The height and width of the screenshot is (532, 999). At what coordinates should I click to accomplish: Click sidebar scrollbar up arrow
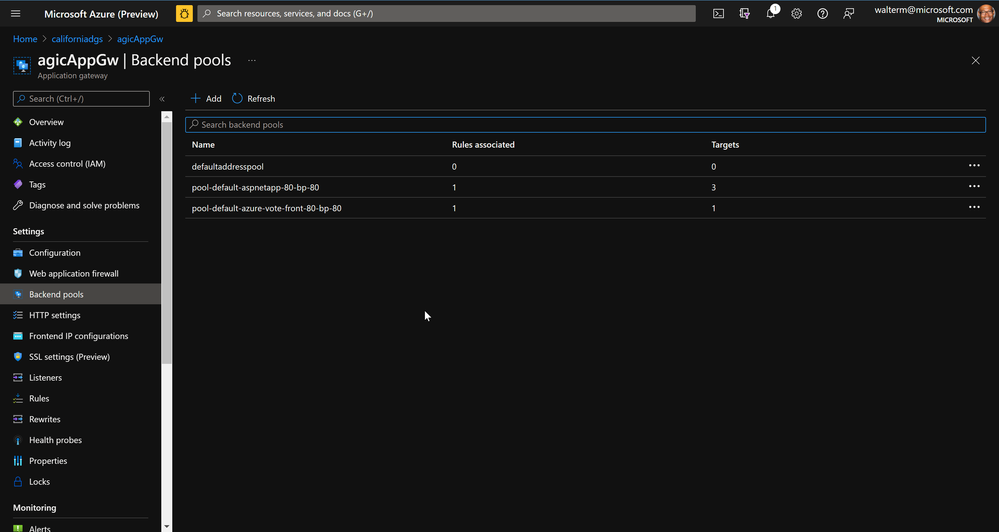pyautogui.click(x=167, y=117)
